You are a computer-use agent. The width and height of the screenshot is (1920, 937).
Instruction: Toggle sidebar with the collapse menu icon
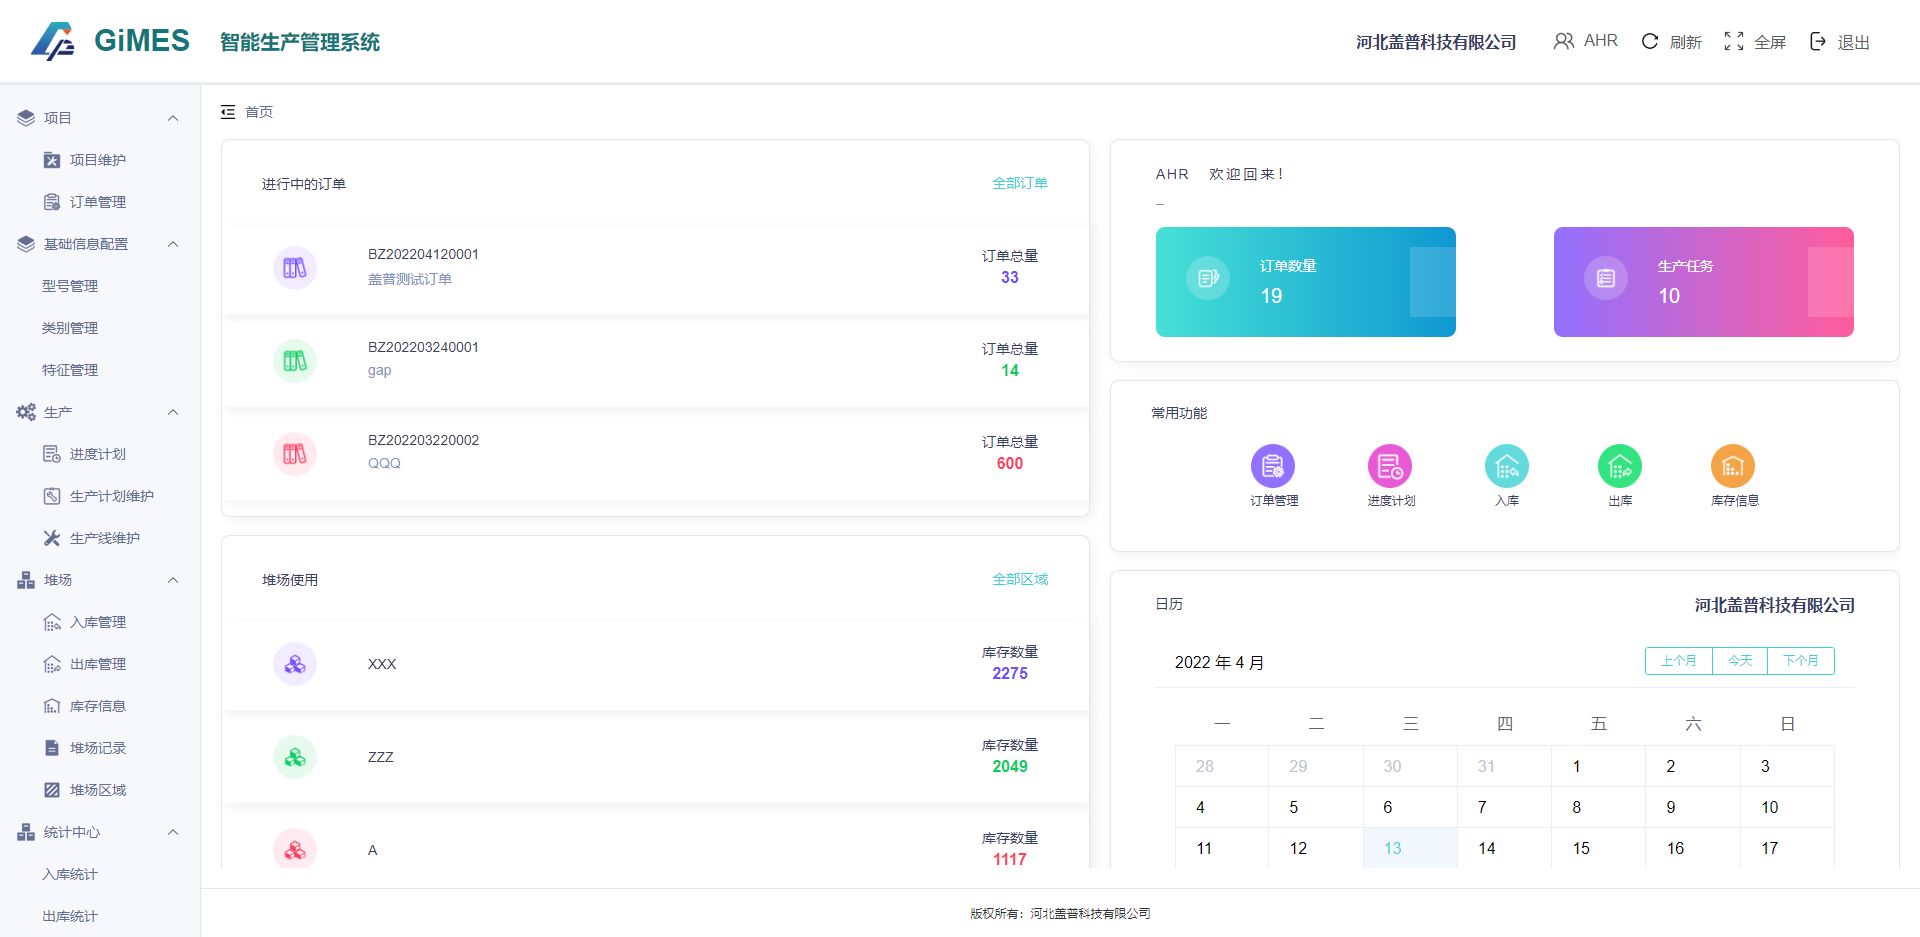point(228,112)
